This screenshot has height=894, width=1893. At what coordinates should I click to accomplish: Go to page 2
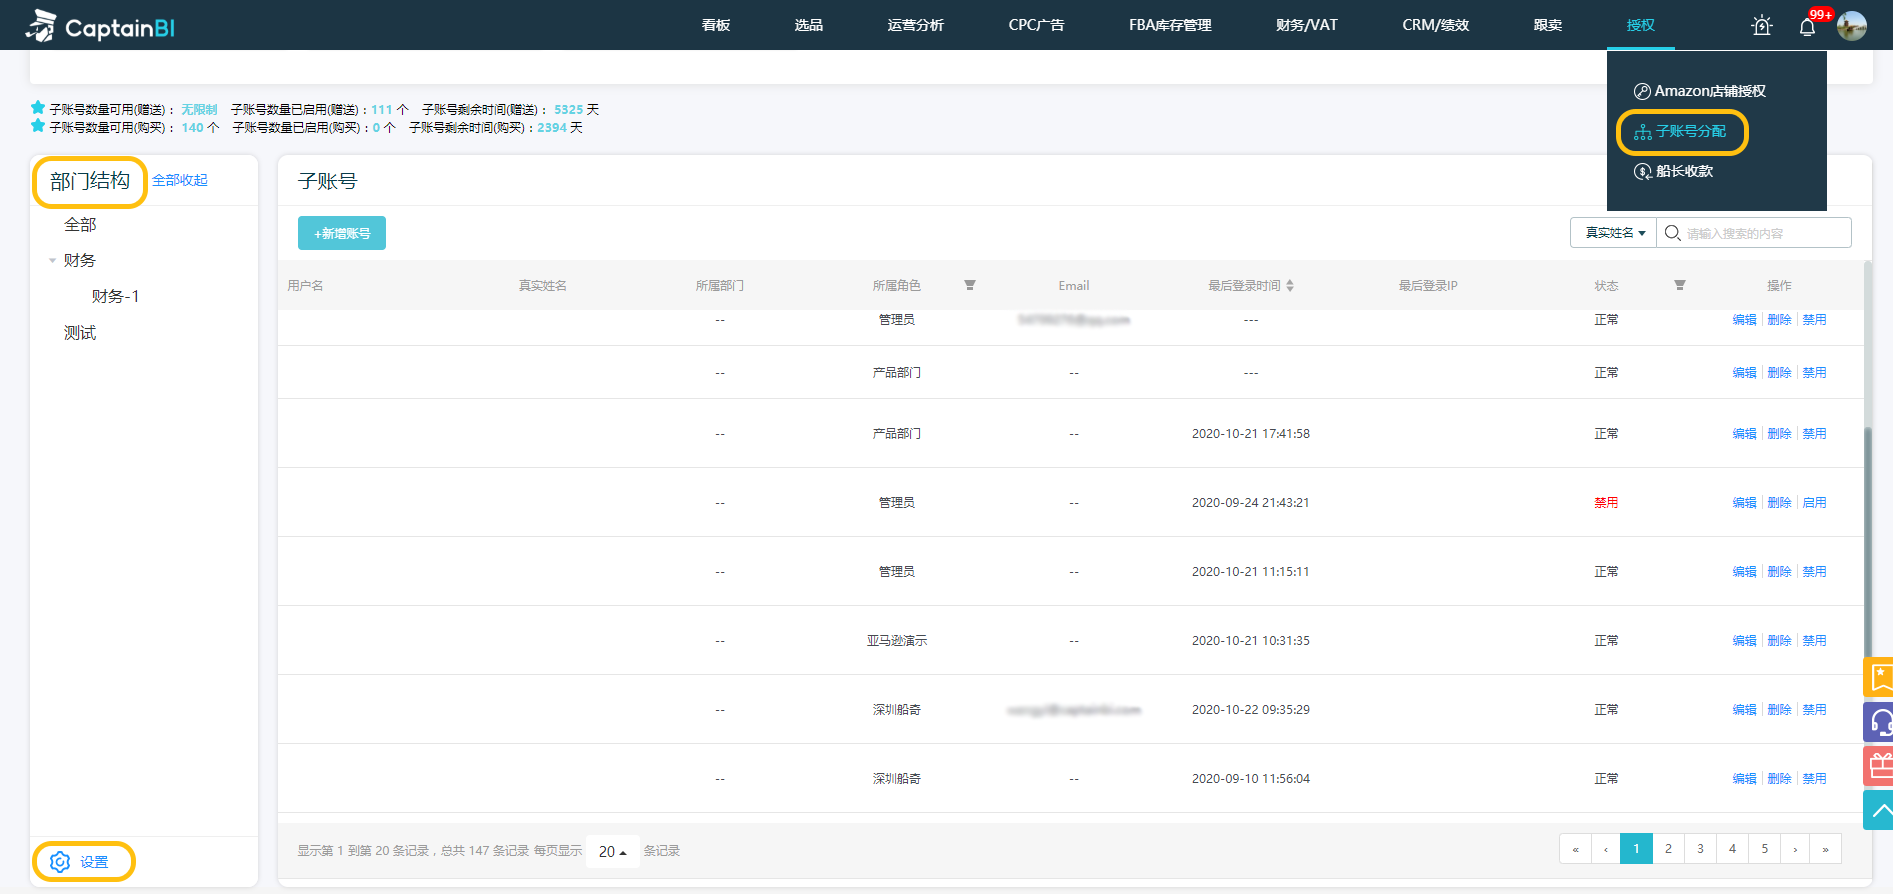click(1668, 849)
